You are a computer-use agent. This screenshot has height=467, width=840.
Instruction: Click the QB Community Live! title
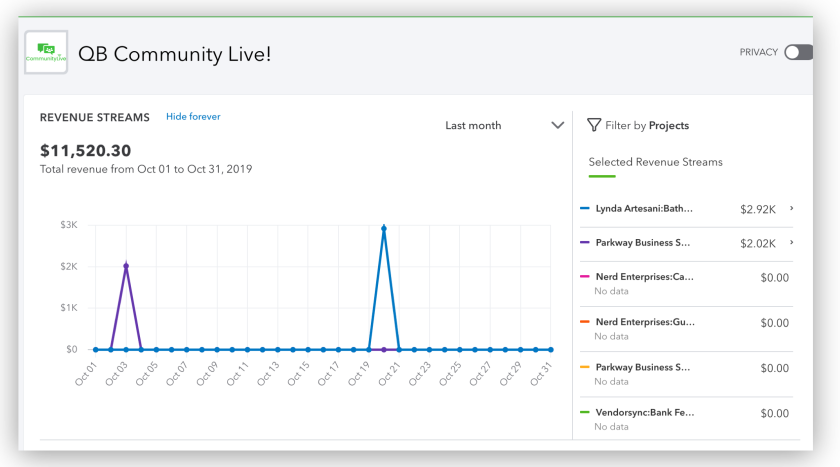(x=175, y=54)
